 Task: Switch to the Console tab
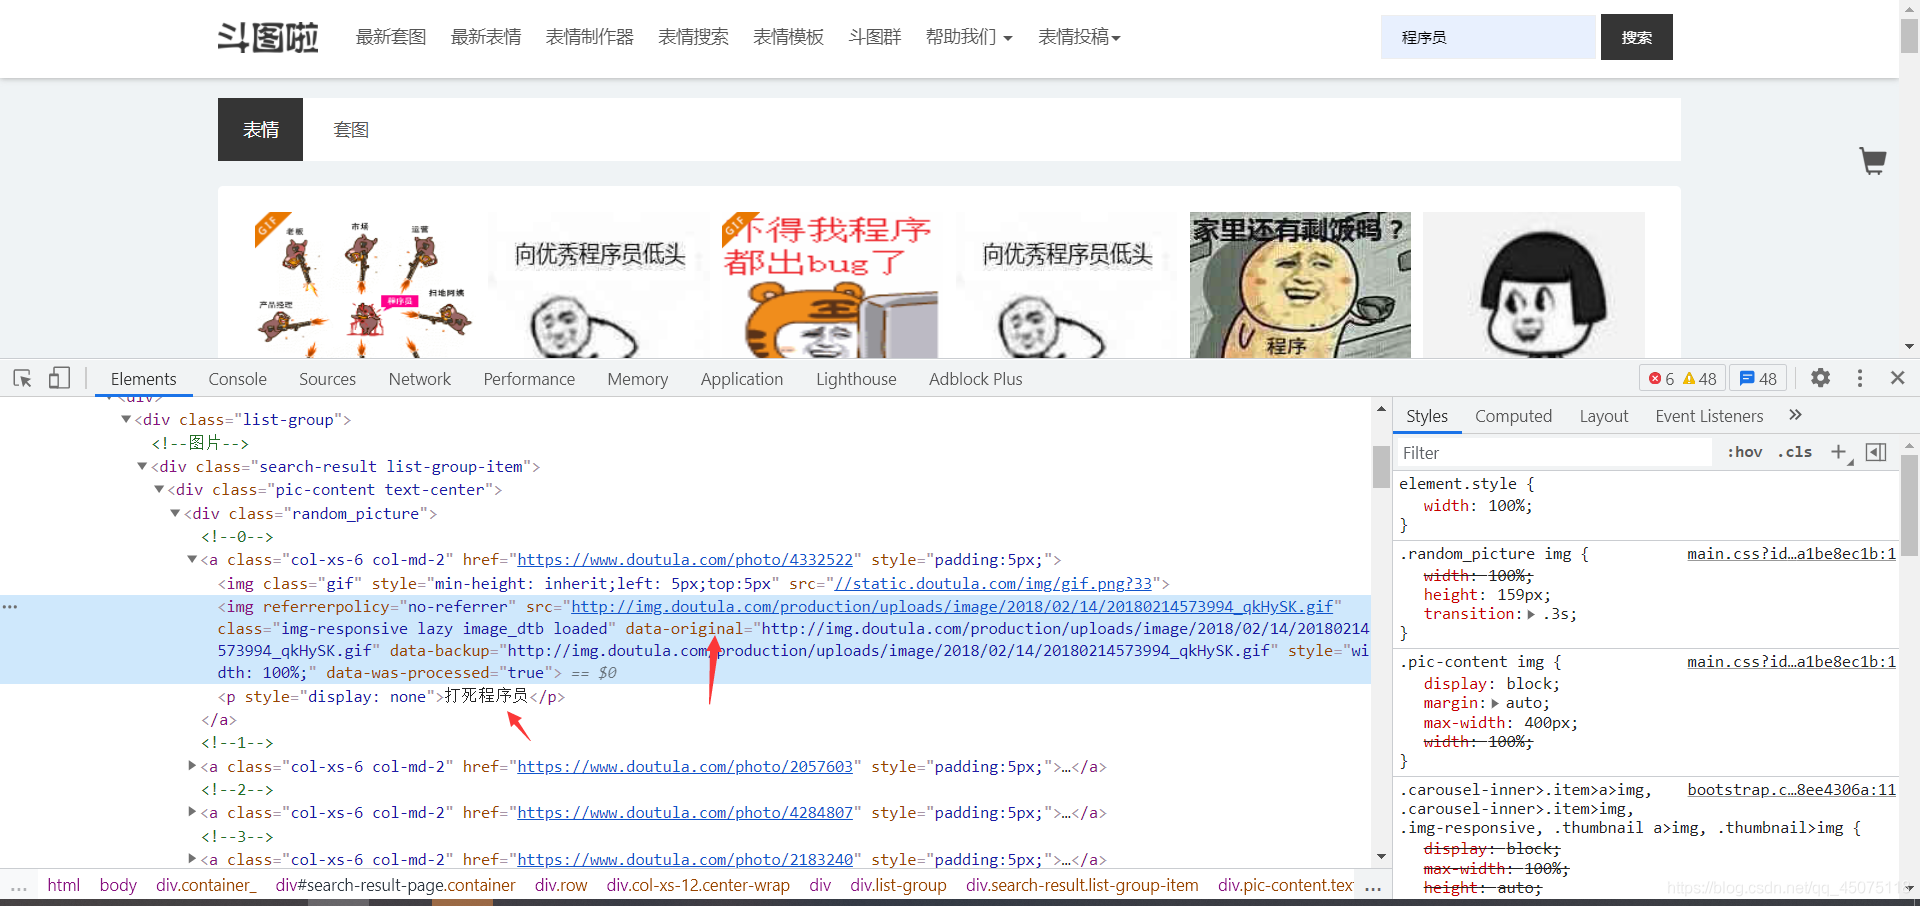(x=238, y=379)
